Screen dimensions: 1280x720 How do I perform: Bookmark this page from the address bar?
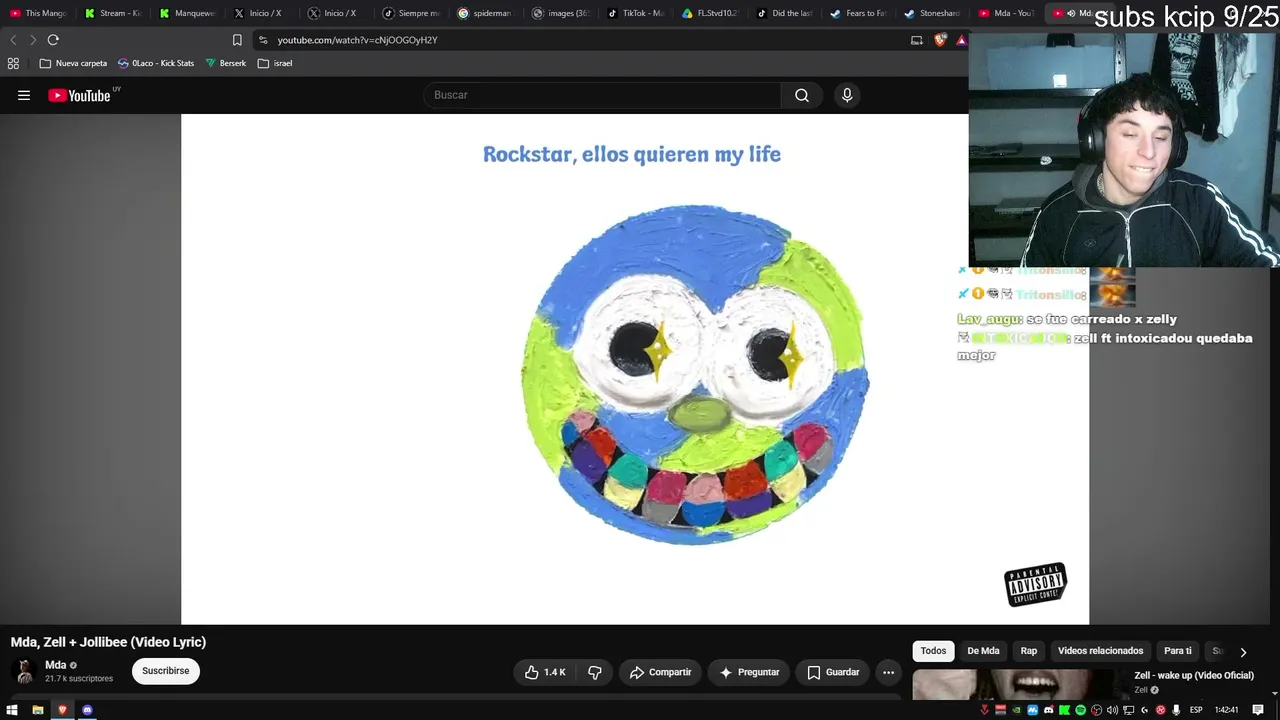(237, 40)
